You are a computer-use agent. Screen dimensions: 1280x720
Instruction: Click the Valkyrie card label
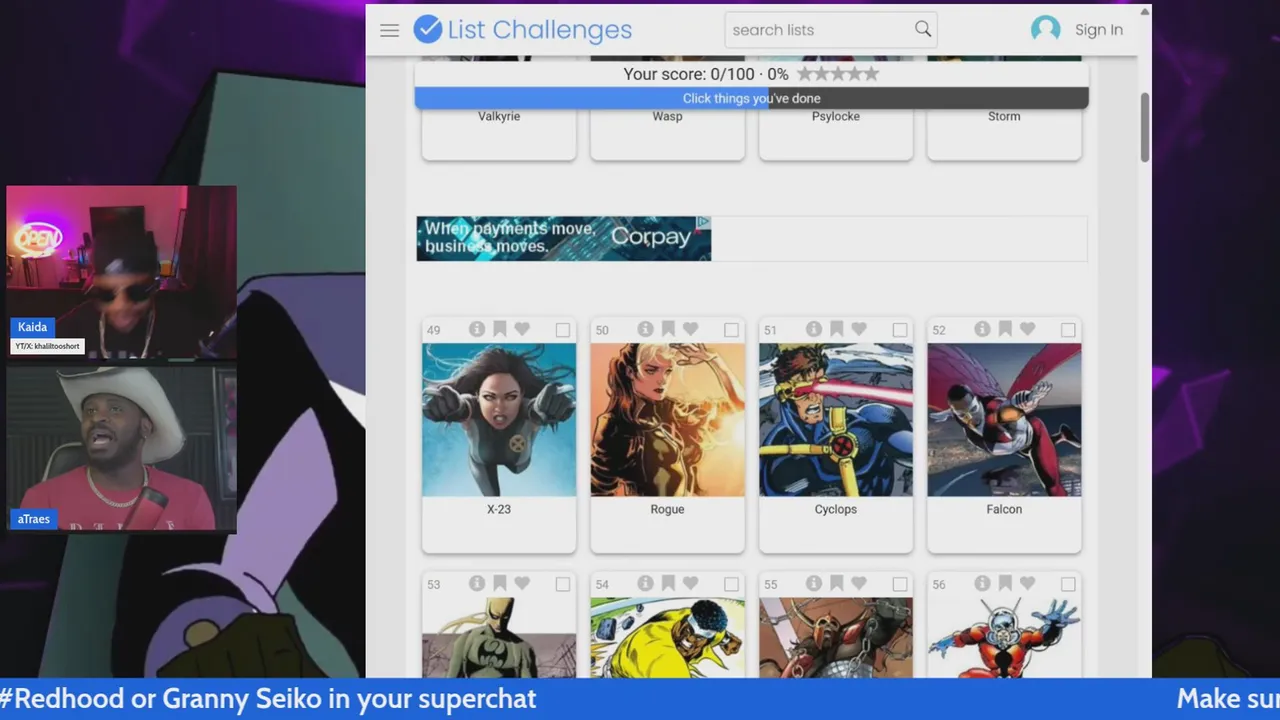click(x=499, y=116)
